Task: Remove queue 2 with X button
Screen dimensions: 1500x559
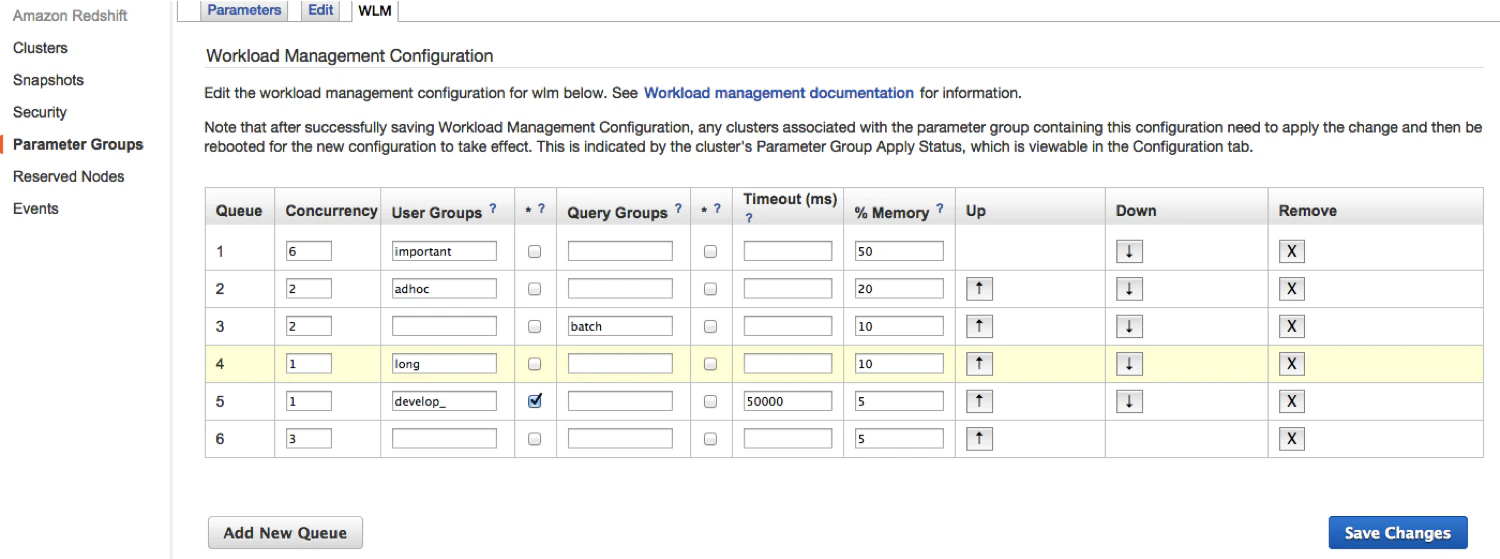Action: coord(1292,289)
